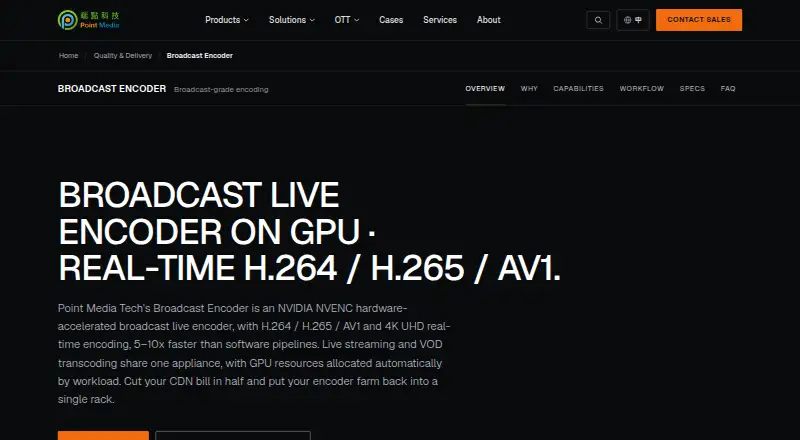Click the BROADCAST ENCODER section title
Image resolution: width=800 pixels, height=440 pixels.
click(112, 89)
